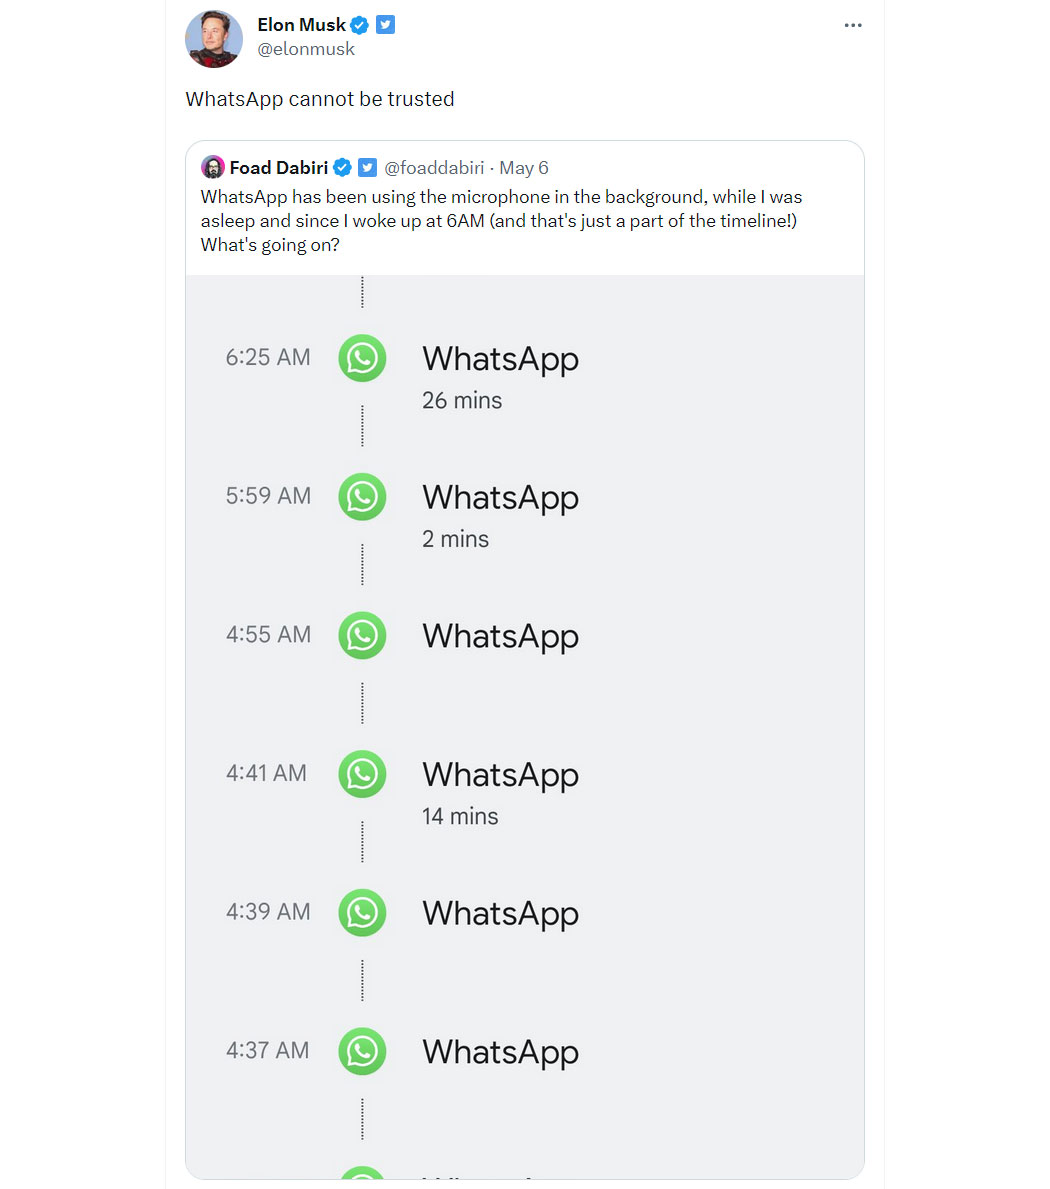This screenshot has width=1050, height=1189.
Task: Select the 6:25 AM timeline marker
Action: point(268,357)
